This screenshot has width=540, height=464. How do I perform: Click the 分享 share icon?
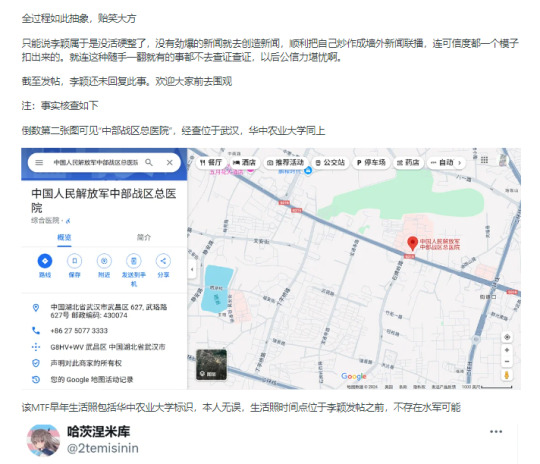click(x=163, y=261)
